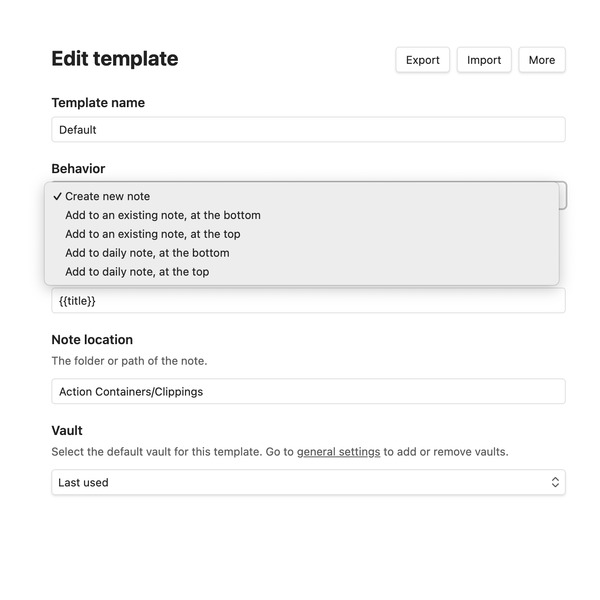Viewport: 600px width, 600px height.
Task: Open the Import template dialog
Action: pos(484,60)
